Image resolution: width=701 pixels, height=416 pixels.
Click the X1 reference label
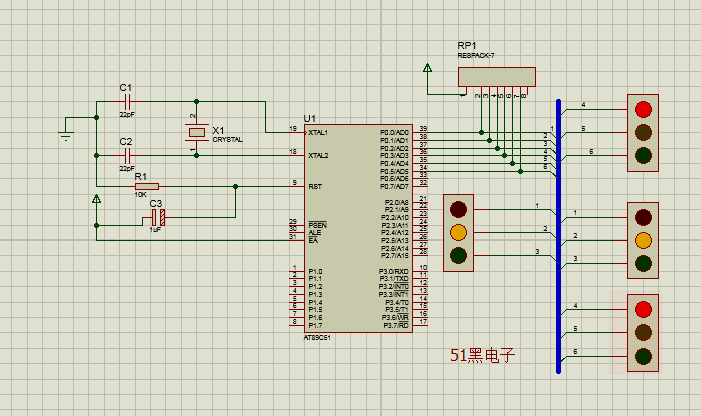(x=218, y=130)
